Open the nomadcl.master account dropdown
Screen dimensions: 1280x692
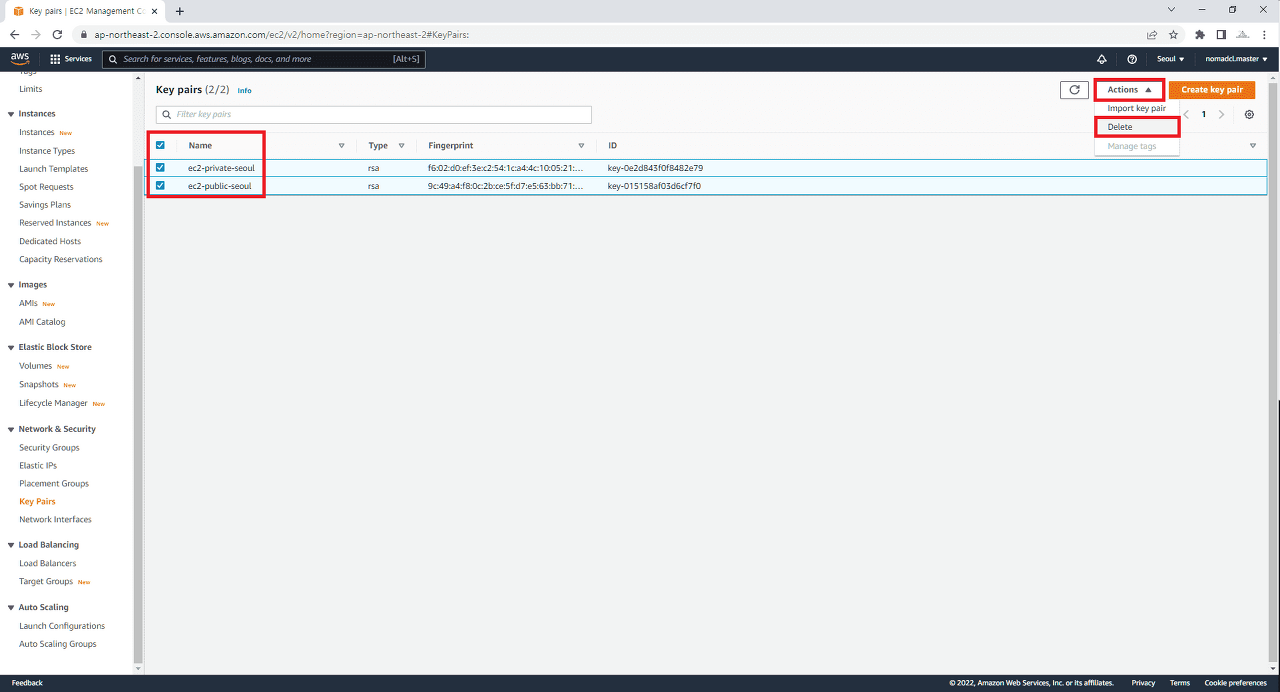tap(1236, 59)
